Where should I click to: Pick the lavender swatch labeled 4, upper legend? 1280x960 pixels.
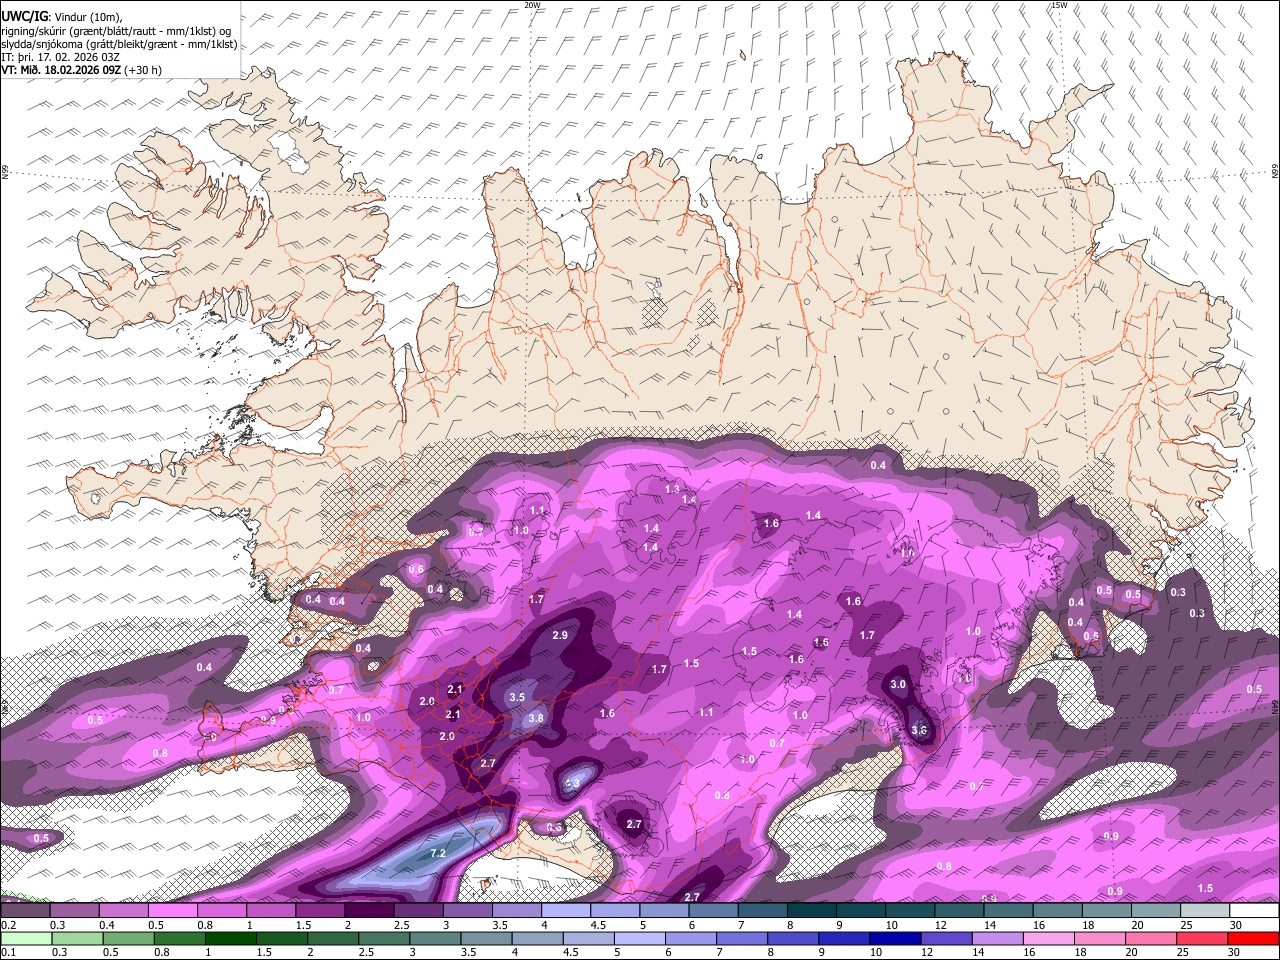566,910
